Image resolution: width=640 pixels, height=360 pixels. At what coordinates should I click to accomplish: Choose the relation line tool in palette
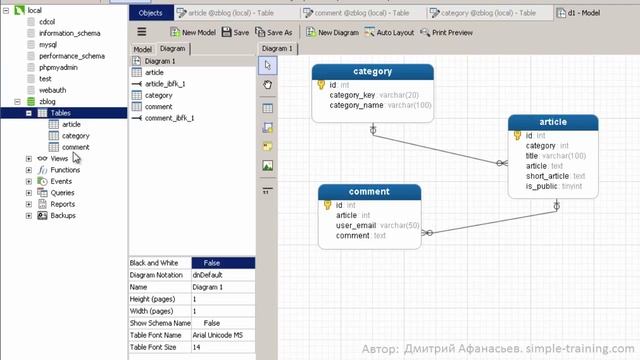tap(268, 190)
